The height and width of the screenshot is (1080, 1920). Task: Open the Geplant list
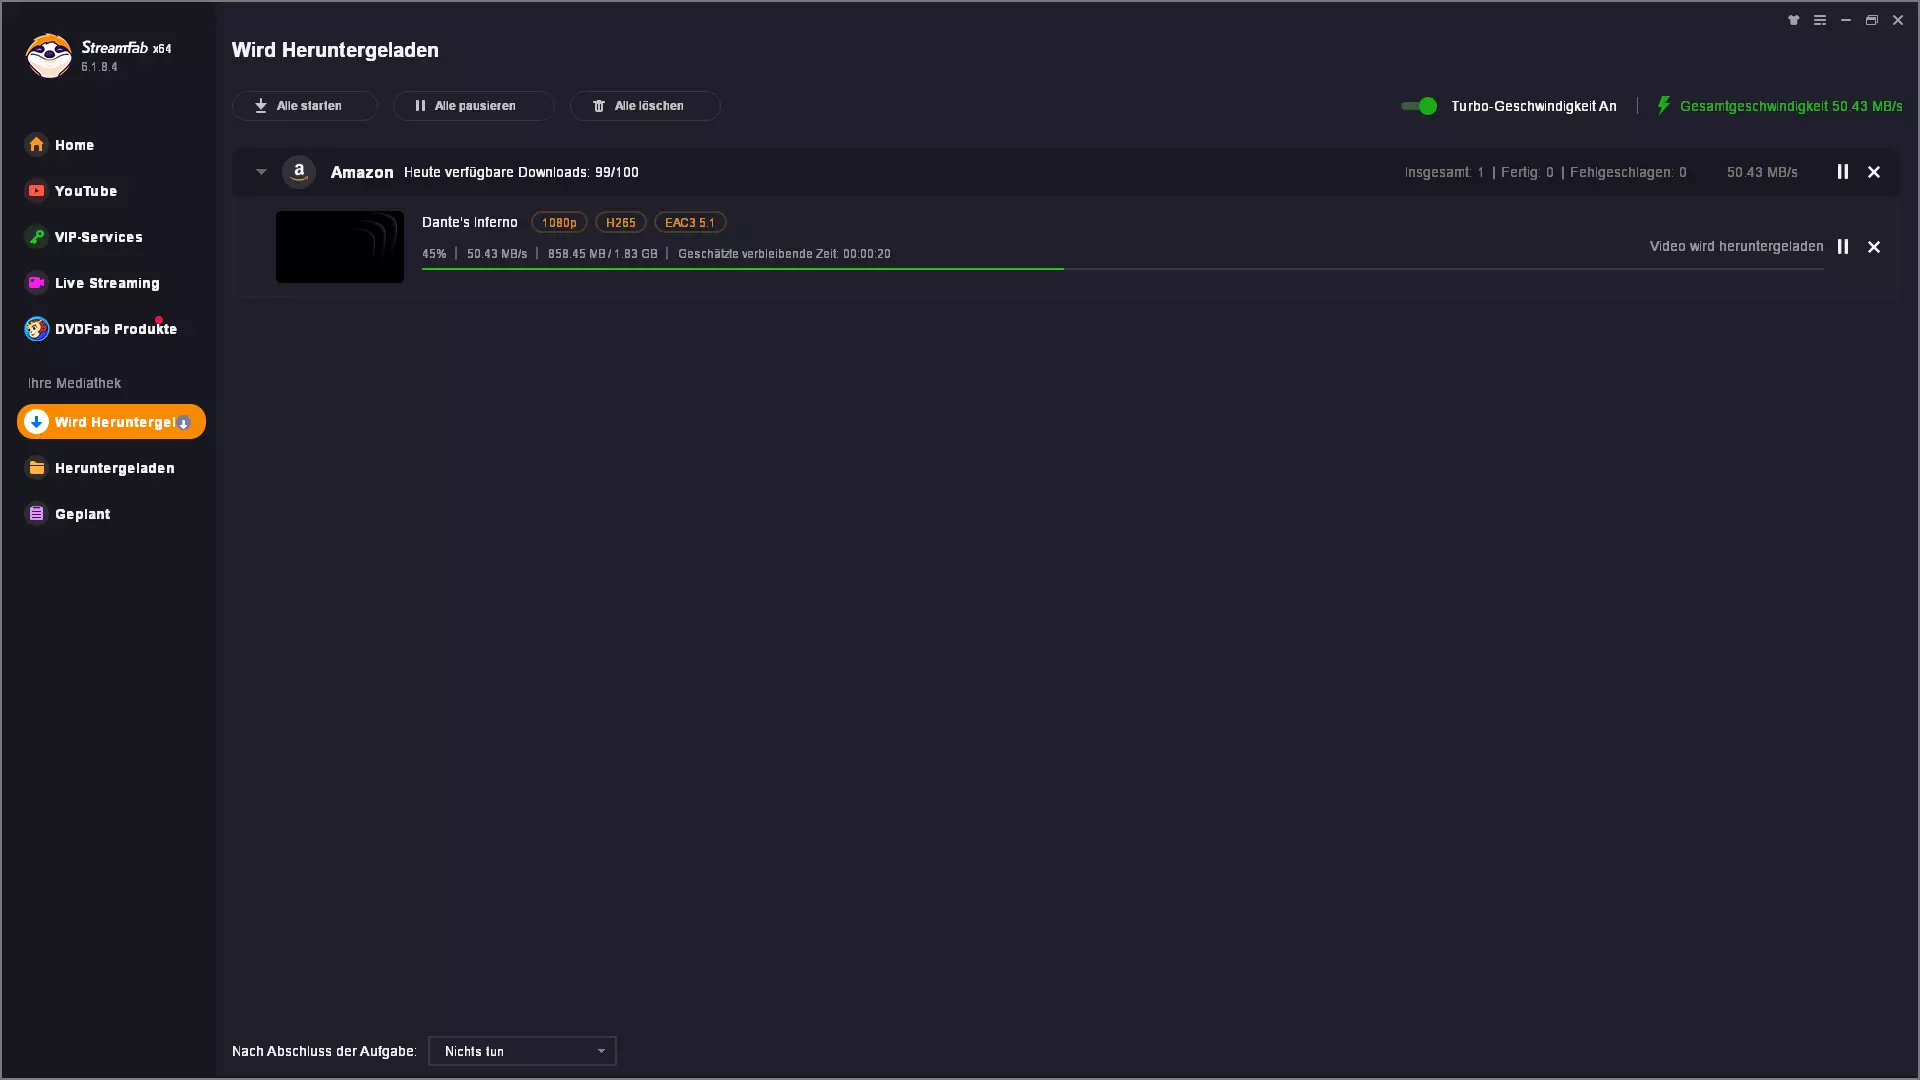pos(68,514)
